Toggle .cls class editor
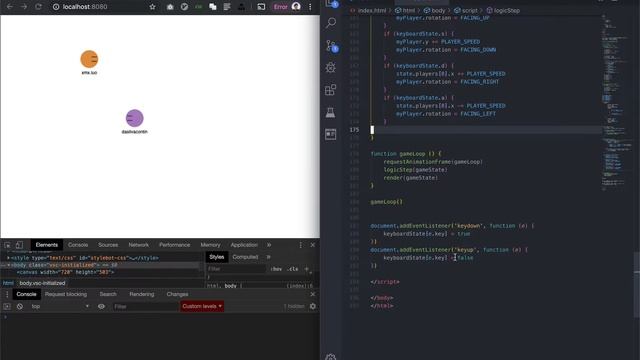 pos(292,269)
